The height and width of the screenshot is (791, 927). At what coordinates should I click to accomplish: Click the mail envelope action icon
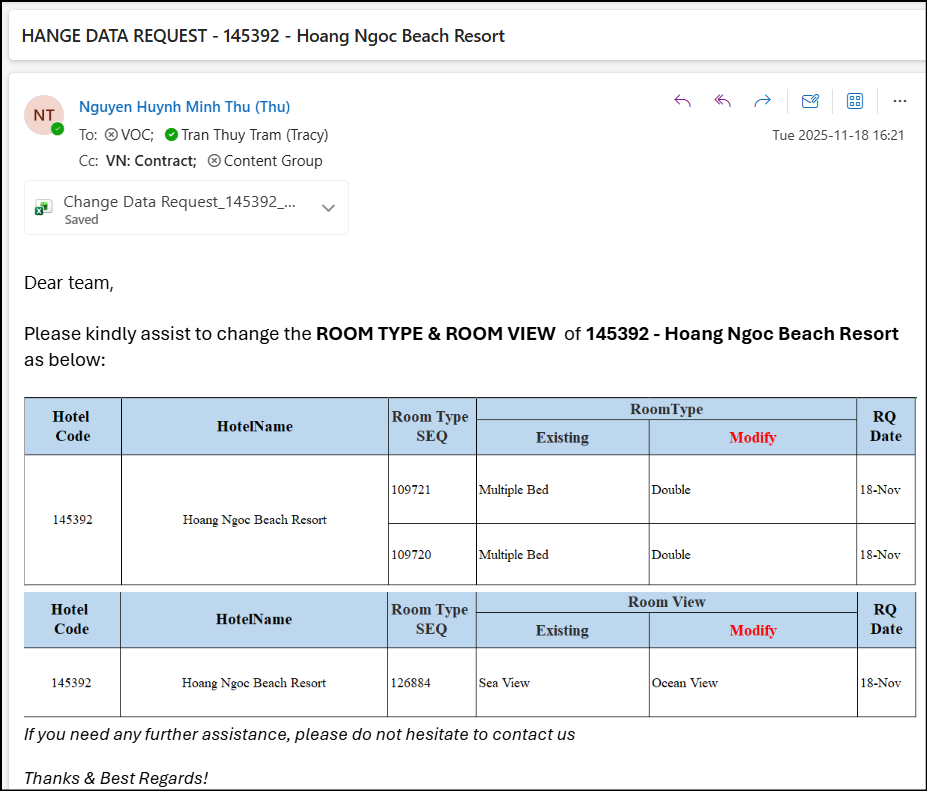coord(810,101)
